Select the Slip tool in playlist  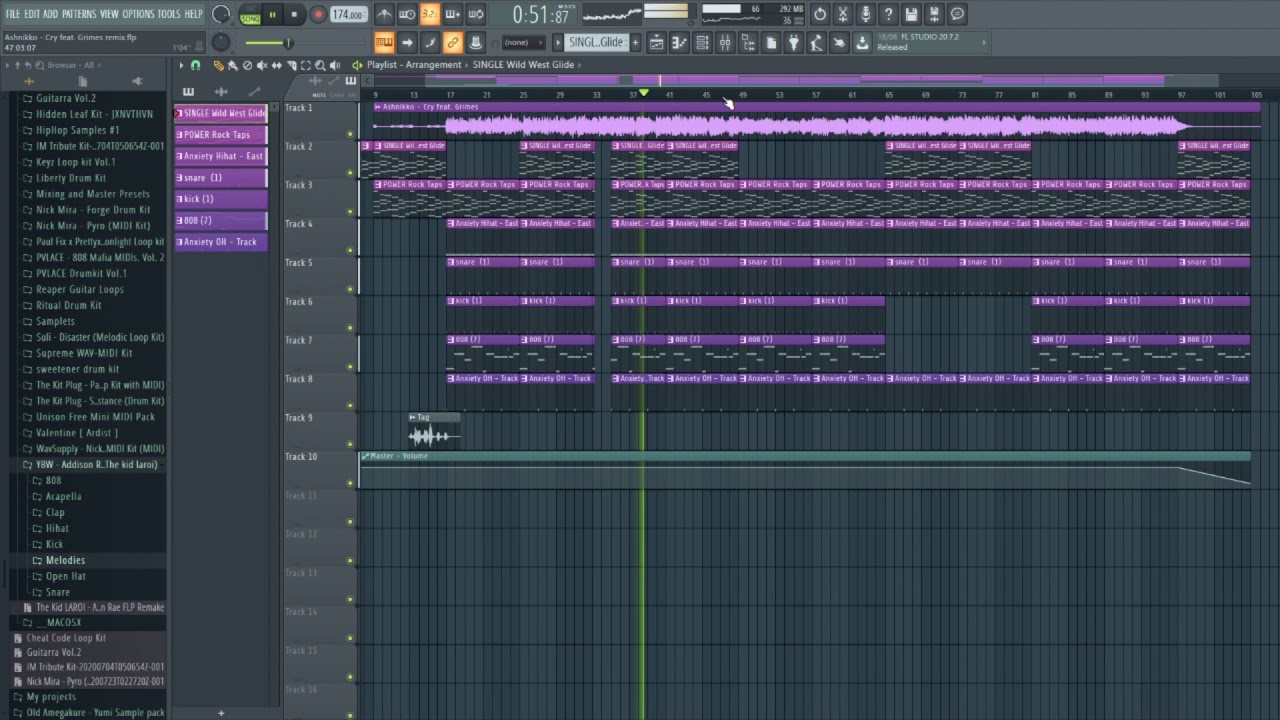(x=277, y=65)
